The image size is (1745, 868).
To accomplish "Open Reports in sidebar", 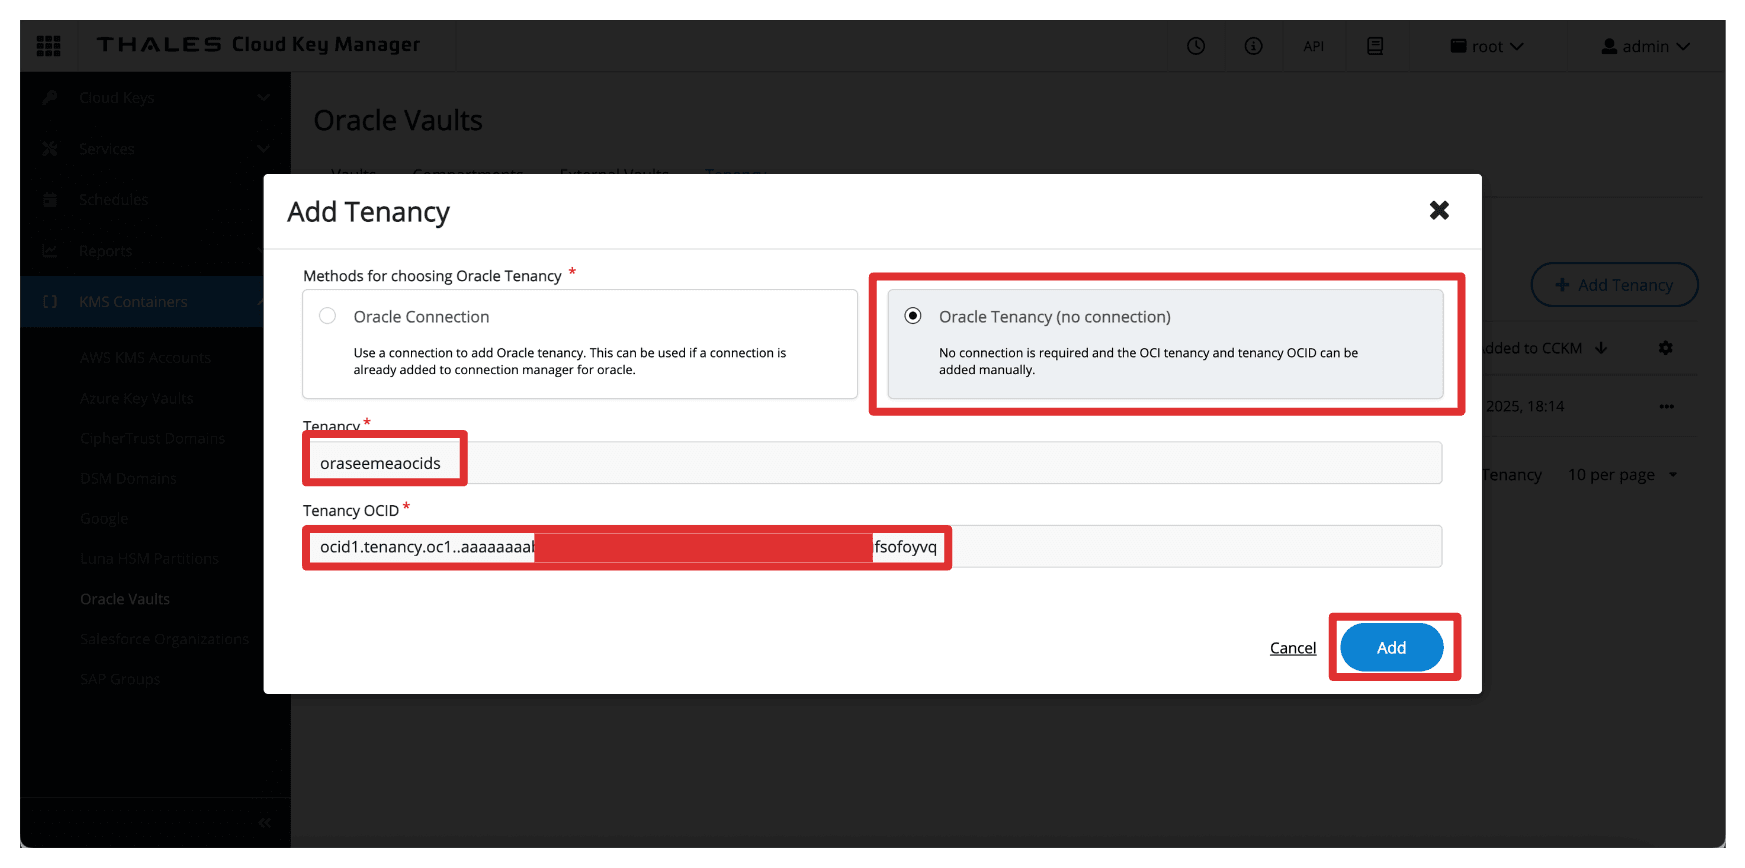I will point(155,251).
